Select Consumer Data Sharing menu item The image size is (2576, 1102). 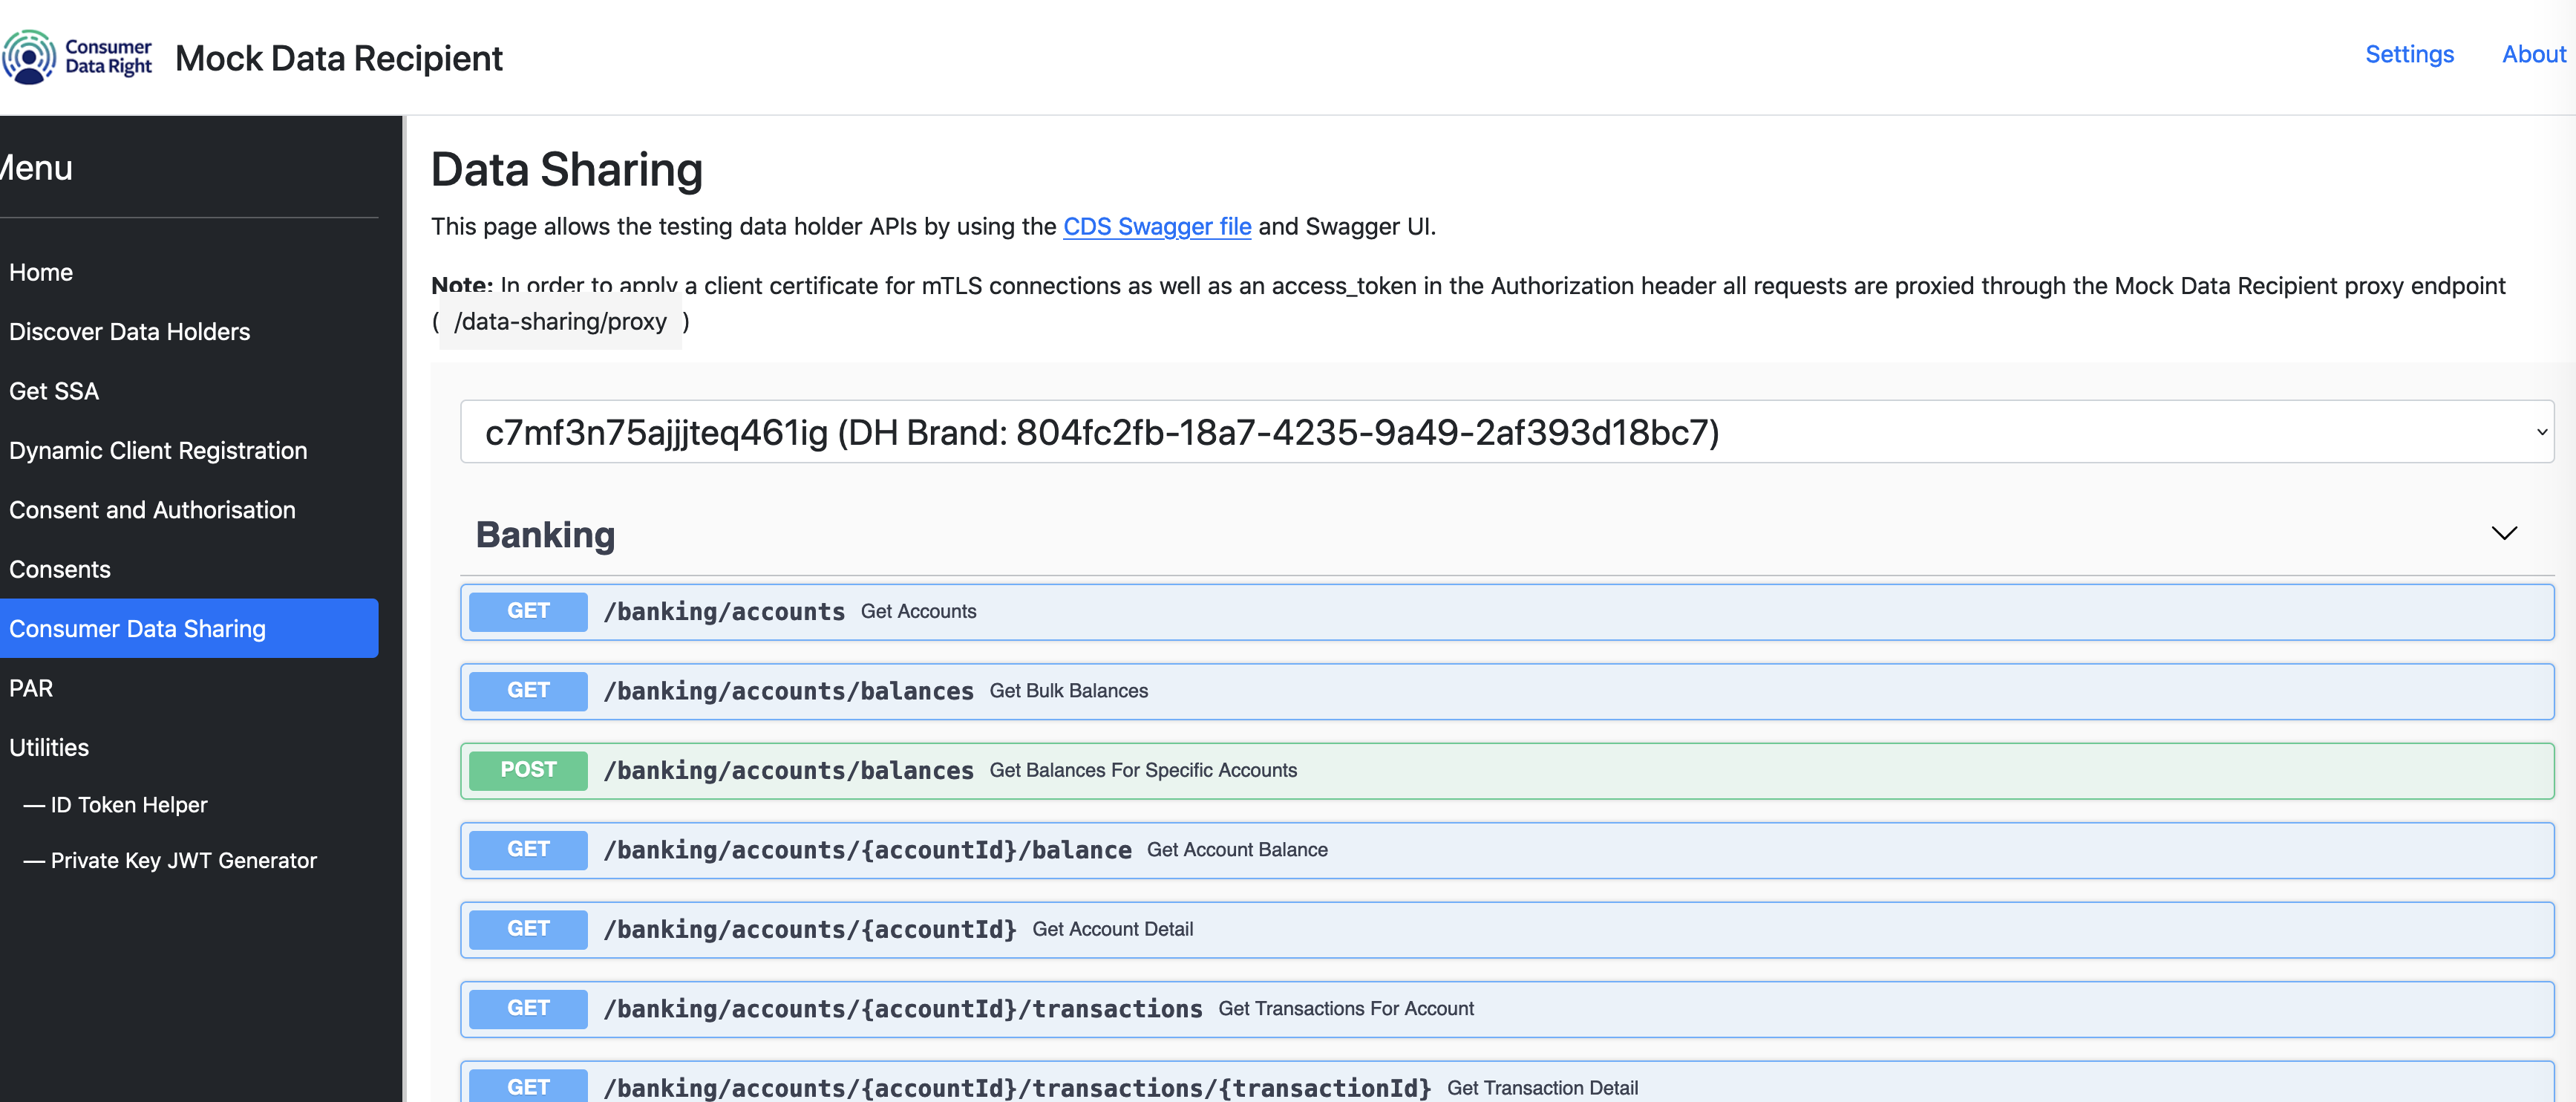pyautogui.click(x=137, y=627)
